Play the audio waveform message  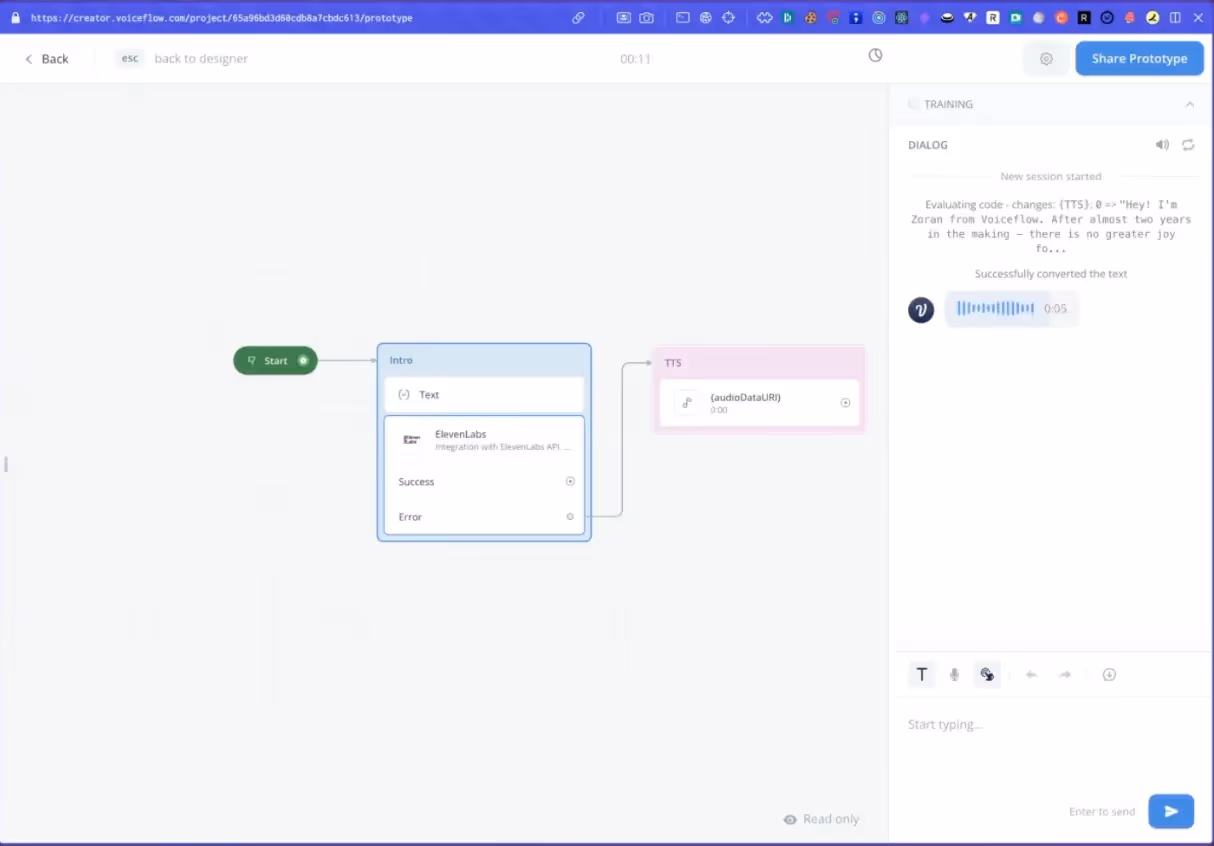[x=1011, y=309]
